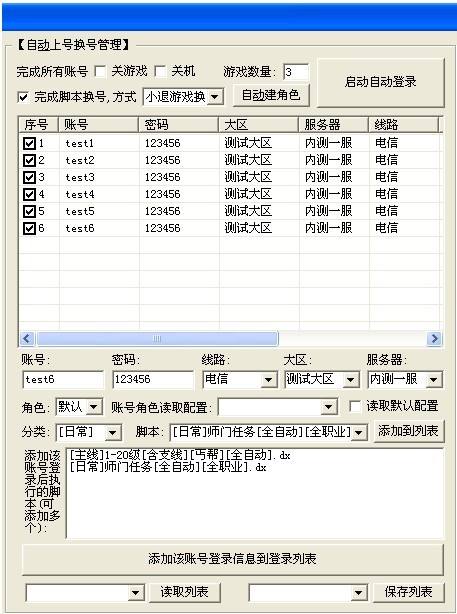Image resolution: width=457 pixels, height=614 pixels.
Task: Open the 线路 dropdown showing 电信
Action: coord(269,379)
